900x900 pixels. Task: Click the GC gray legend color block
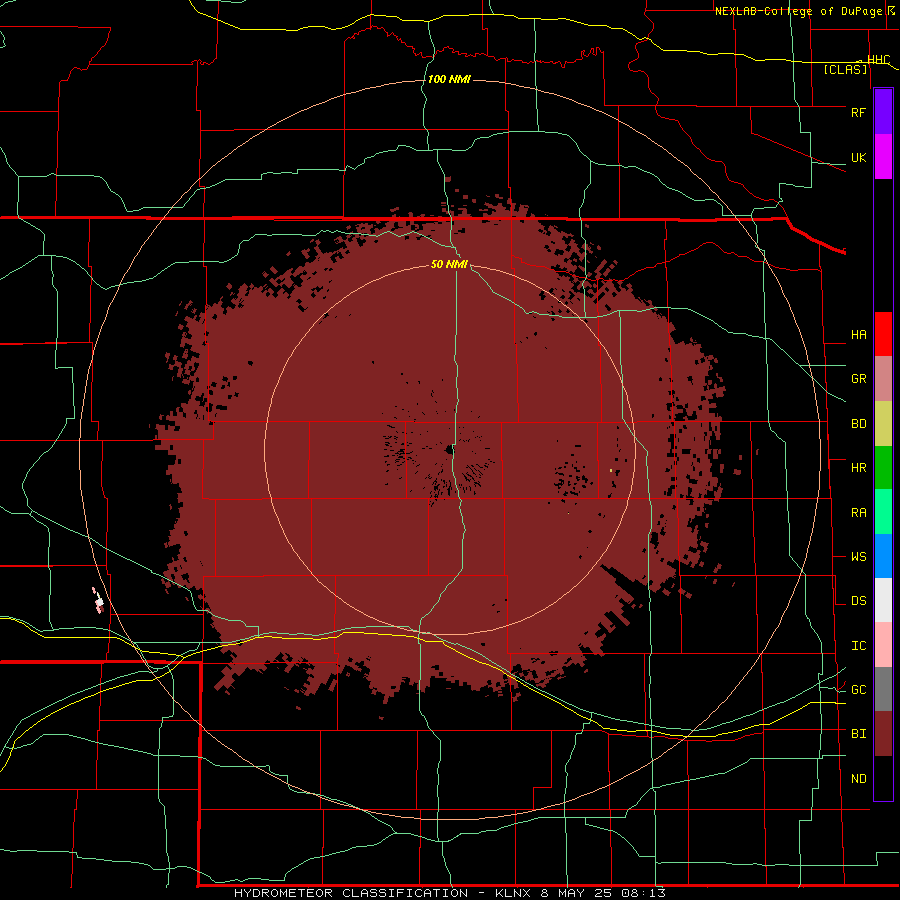click(883, 689)
